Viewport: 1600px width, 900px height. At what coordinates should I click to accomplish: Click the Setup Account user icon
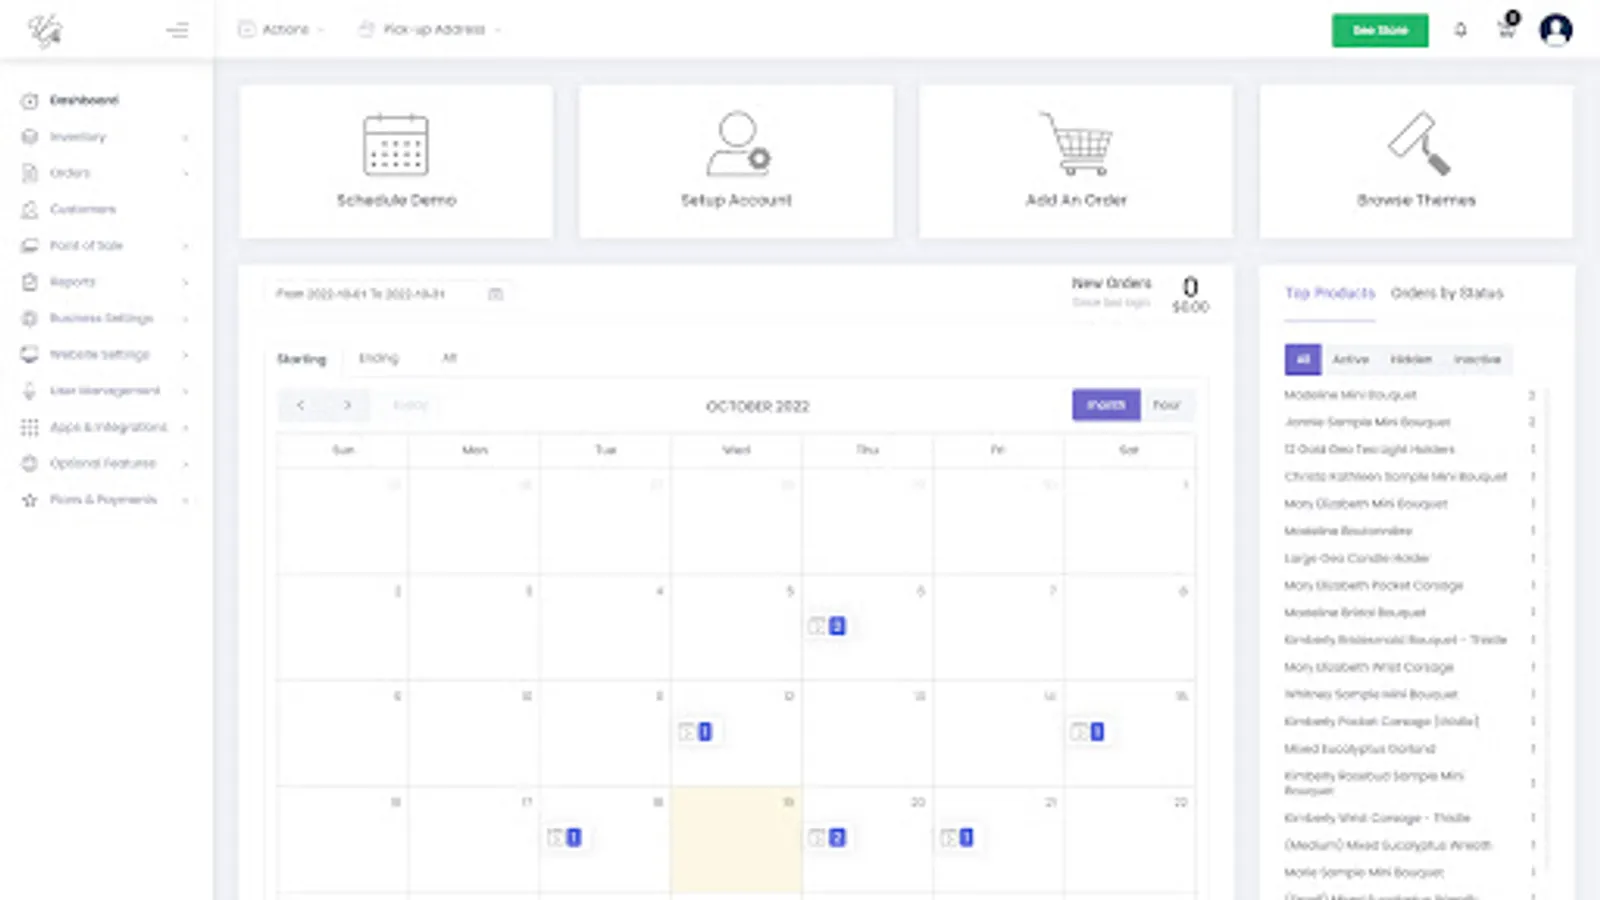pos(737,145)
